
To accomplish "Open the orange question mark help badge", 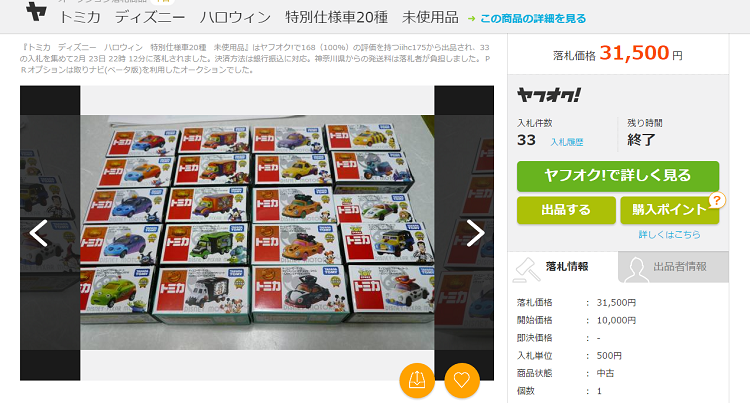I will click(x=717, y=200).
